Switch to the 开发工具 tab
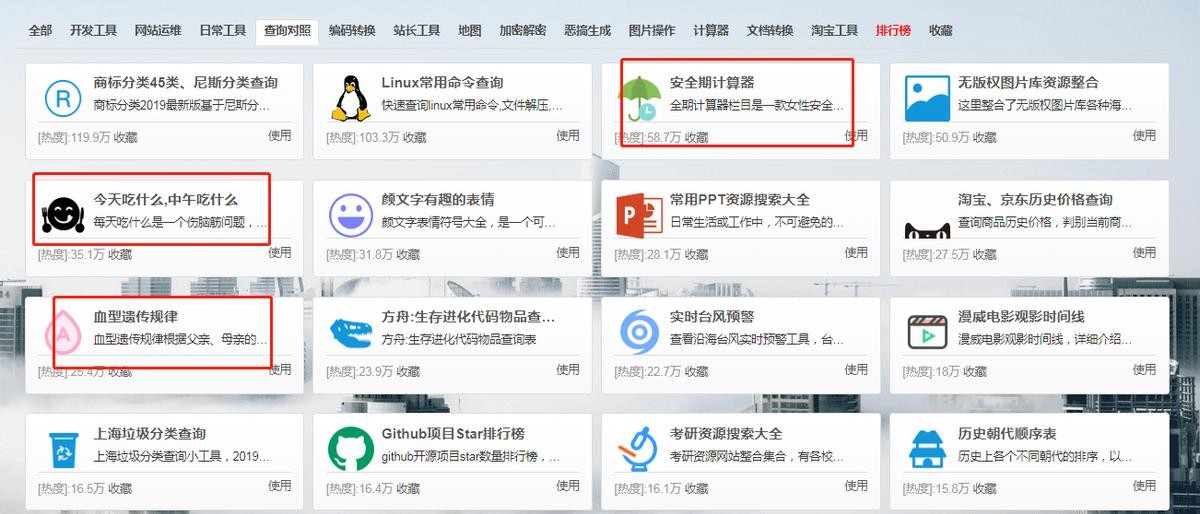Image resolution: width=1200 pixels, height=514 pixels. click(x=94, y=30)
